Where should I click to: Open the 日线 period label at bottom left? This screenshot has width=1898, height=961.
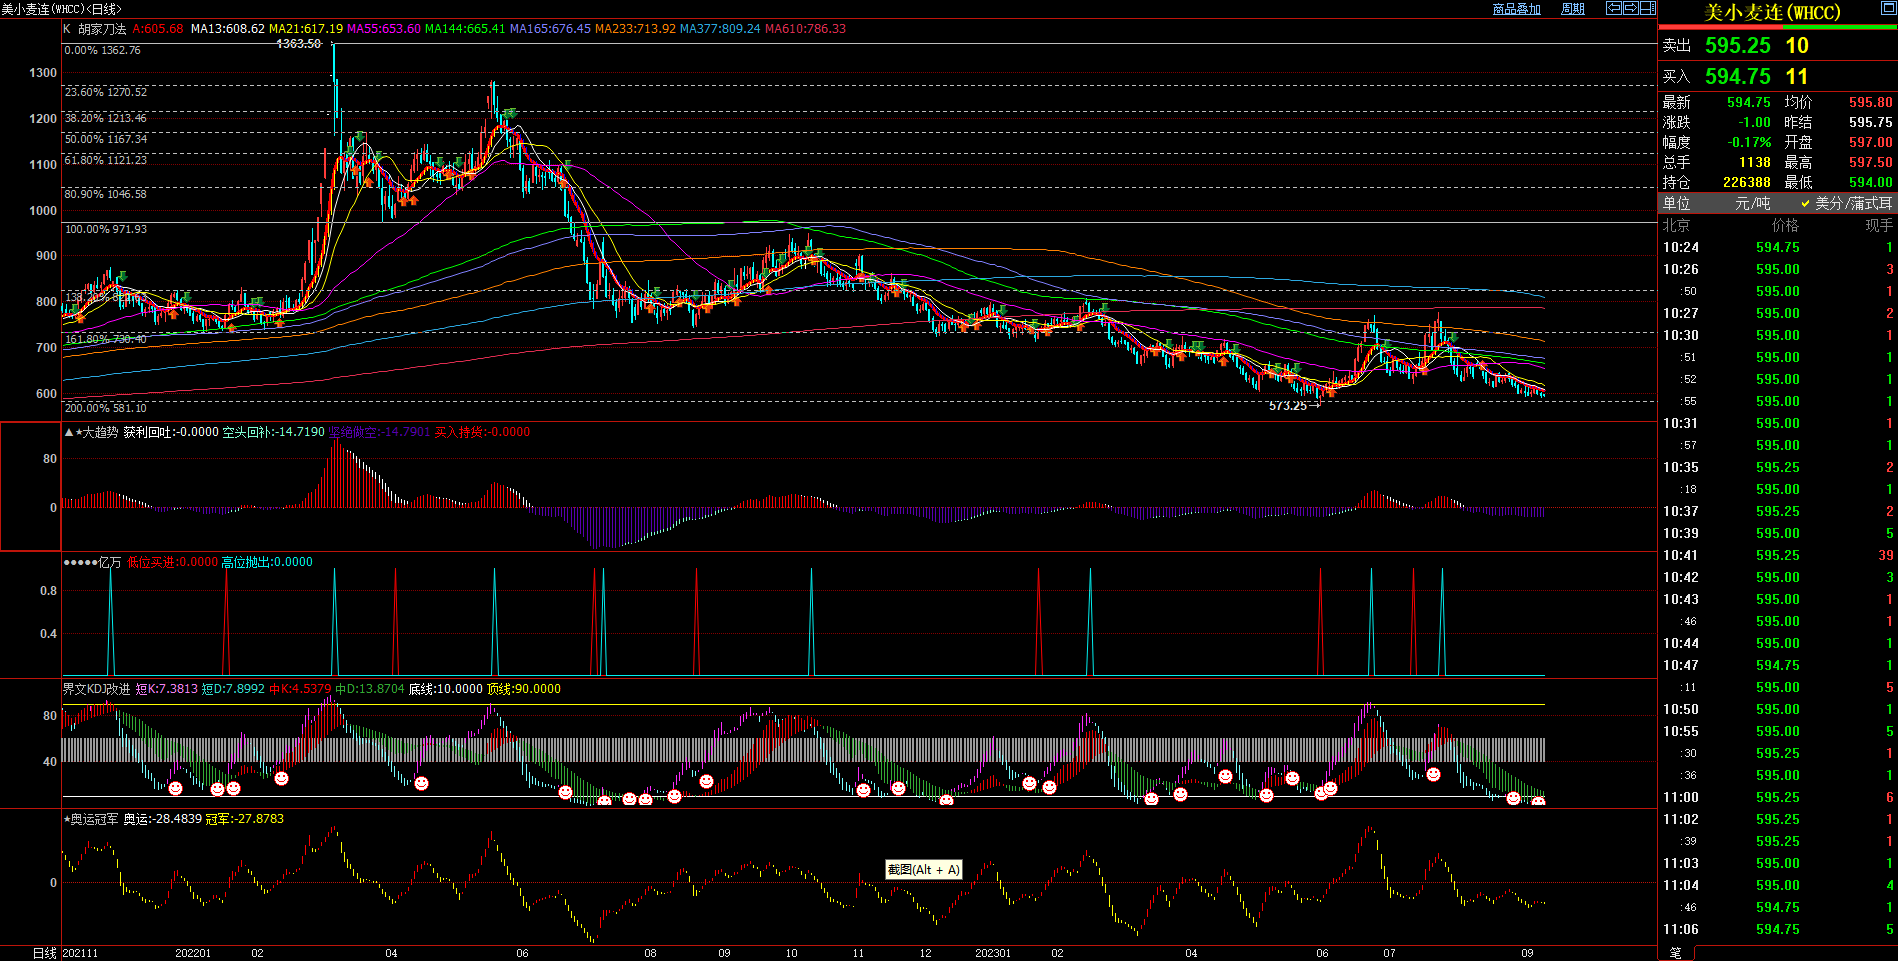(45, 953)
